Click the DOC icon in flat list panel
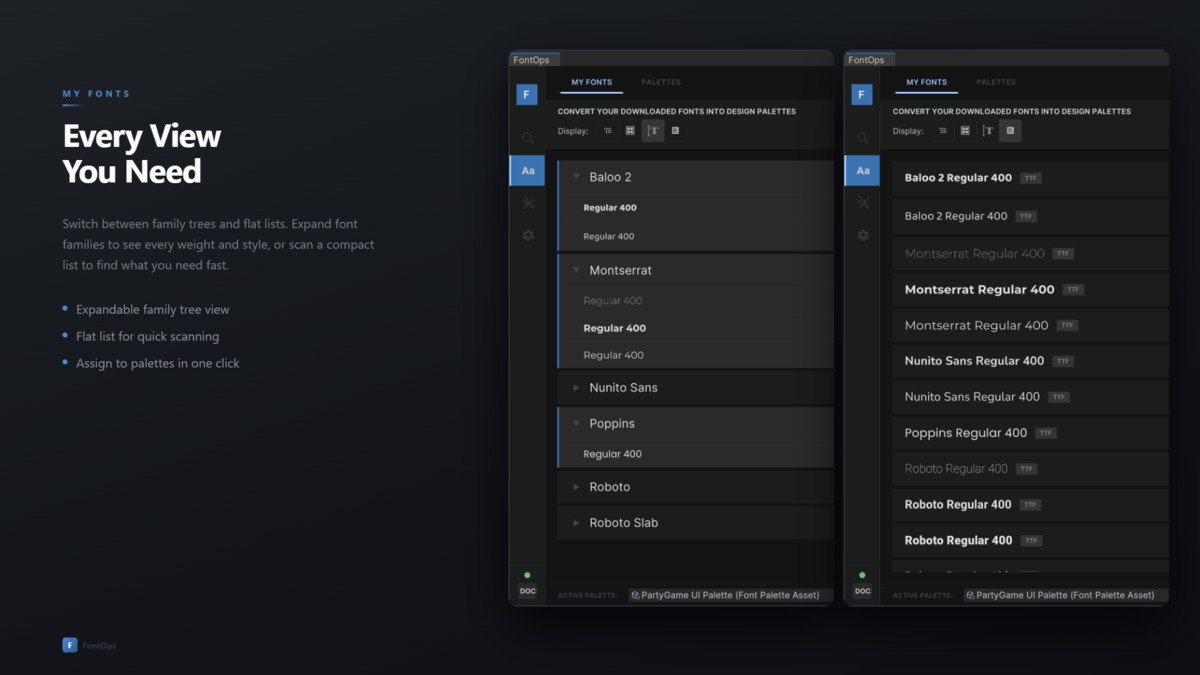The image size is (1200, 675). (x=862, y=591)
